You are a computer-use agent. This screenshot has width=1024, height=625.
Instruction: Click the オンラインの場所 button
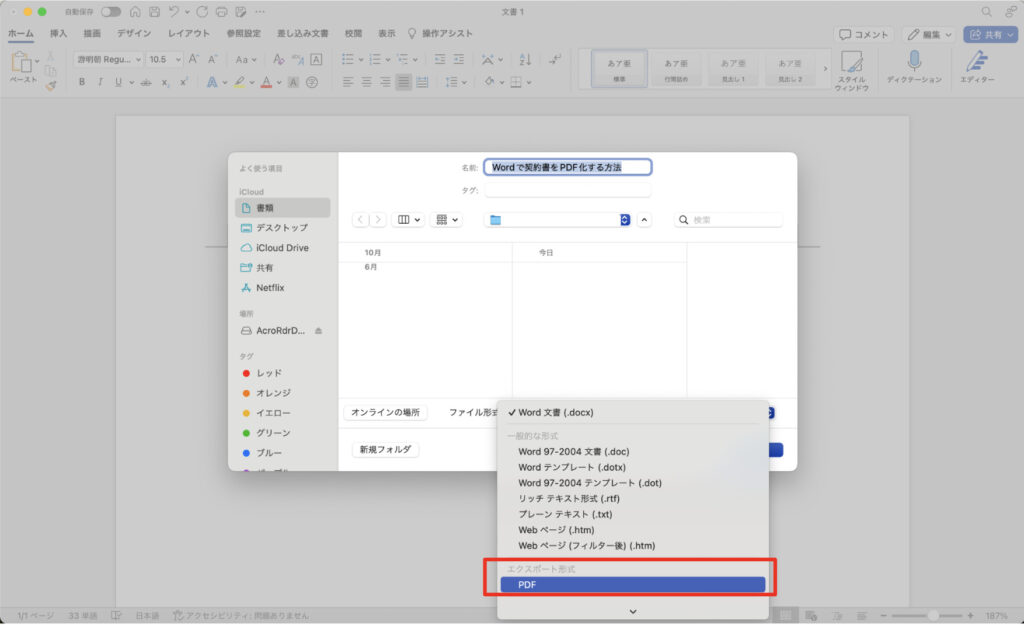pyautogui.click(x=385, y=413)
